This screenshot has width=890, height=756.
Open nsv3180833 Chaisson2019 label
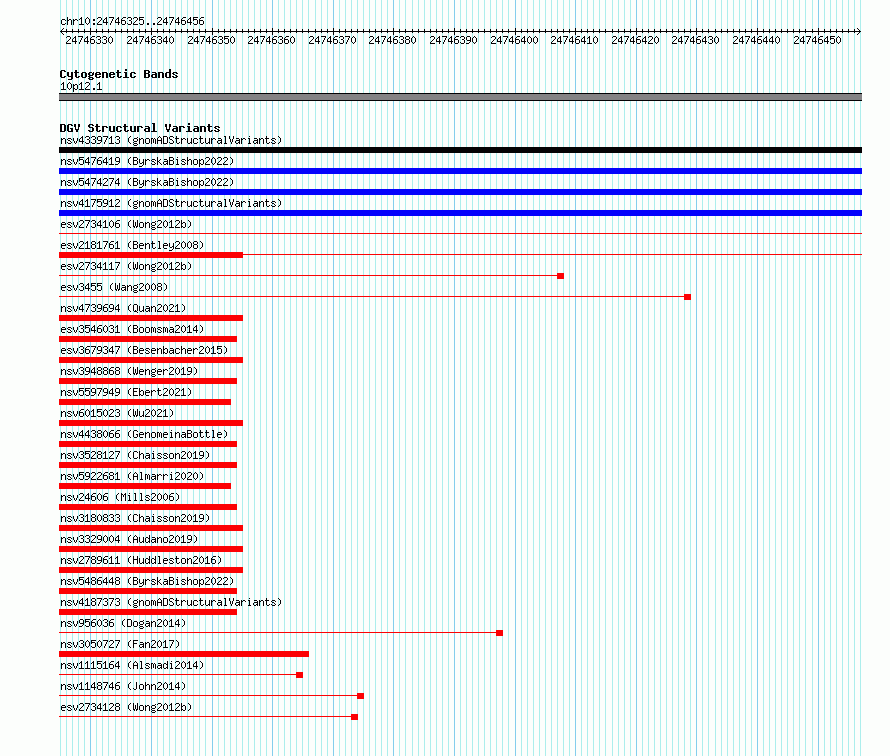(x=135, y=518)
